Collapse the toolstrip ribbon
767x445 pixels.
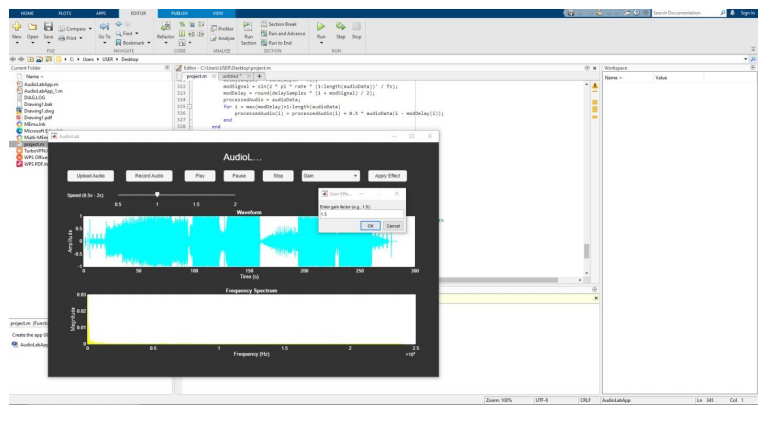(x=753, y=49)
